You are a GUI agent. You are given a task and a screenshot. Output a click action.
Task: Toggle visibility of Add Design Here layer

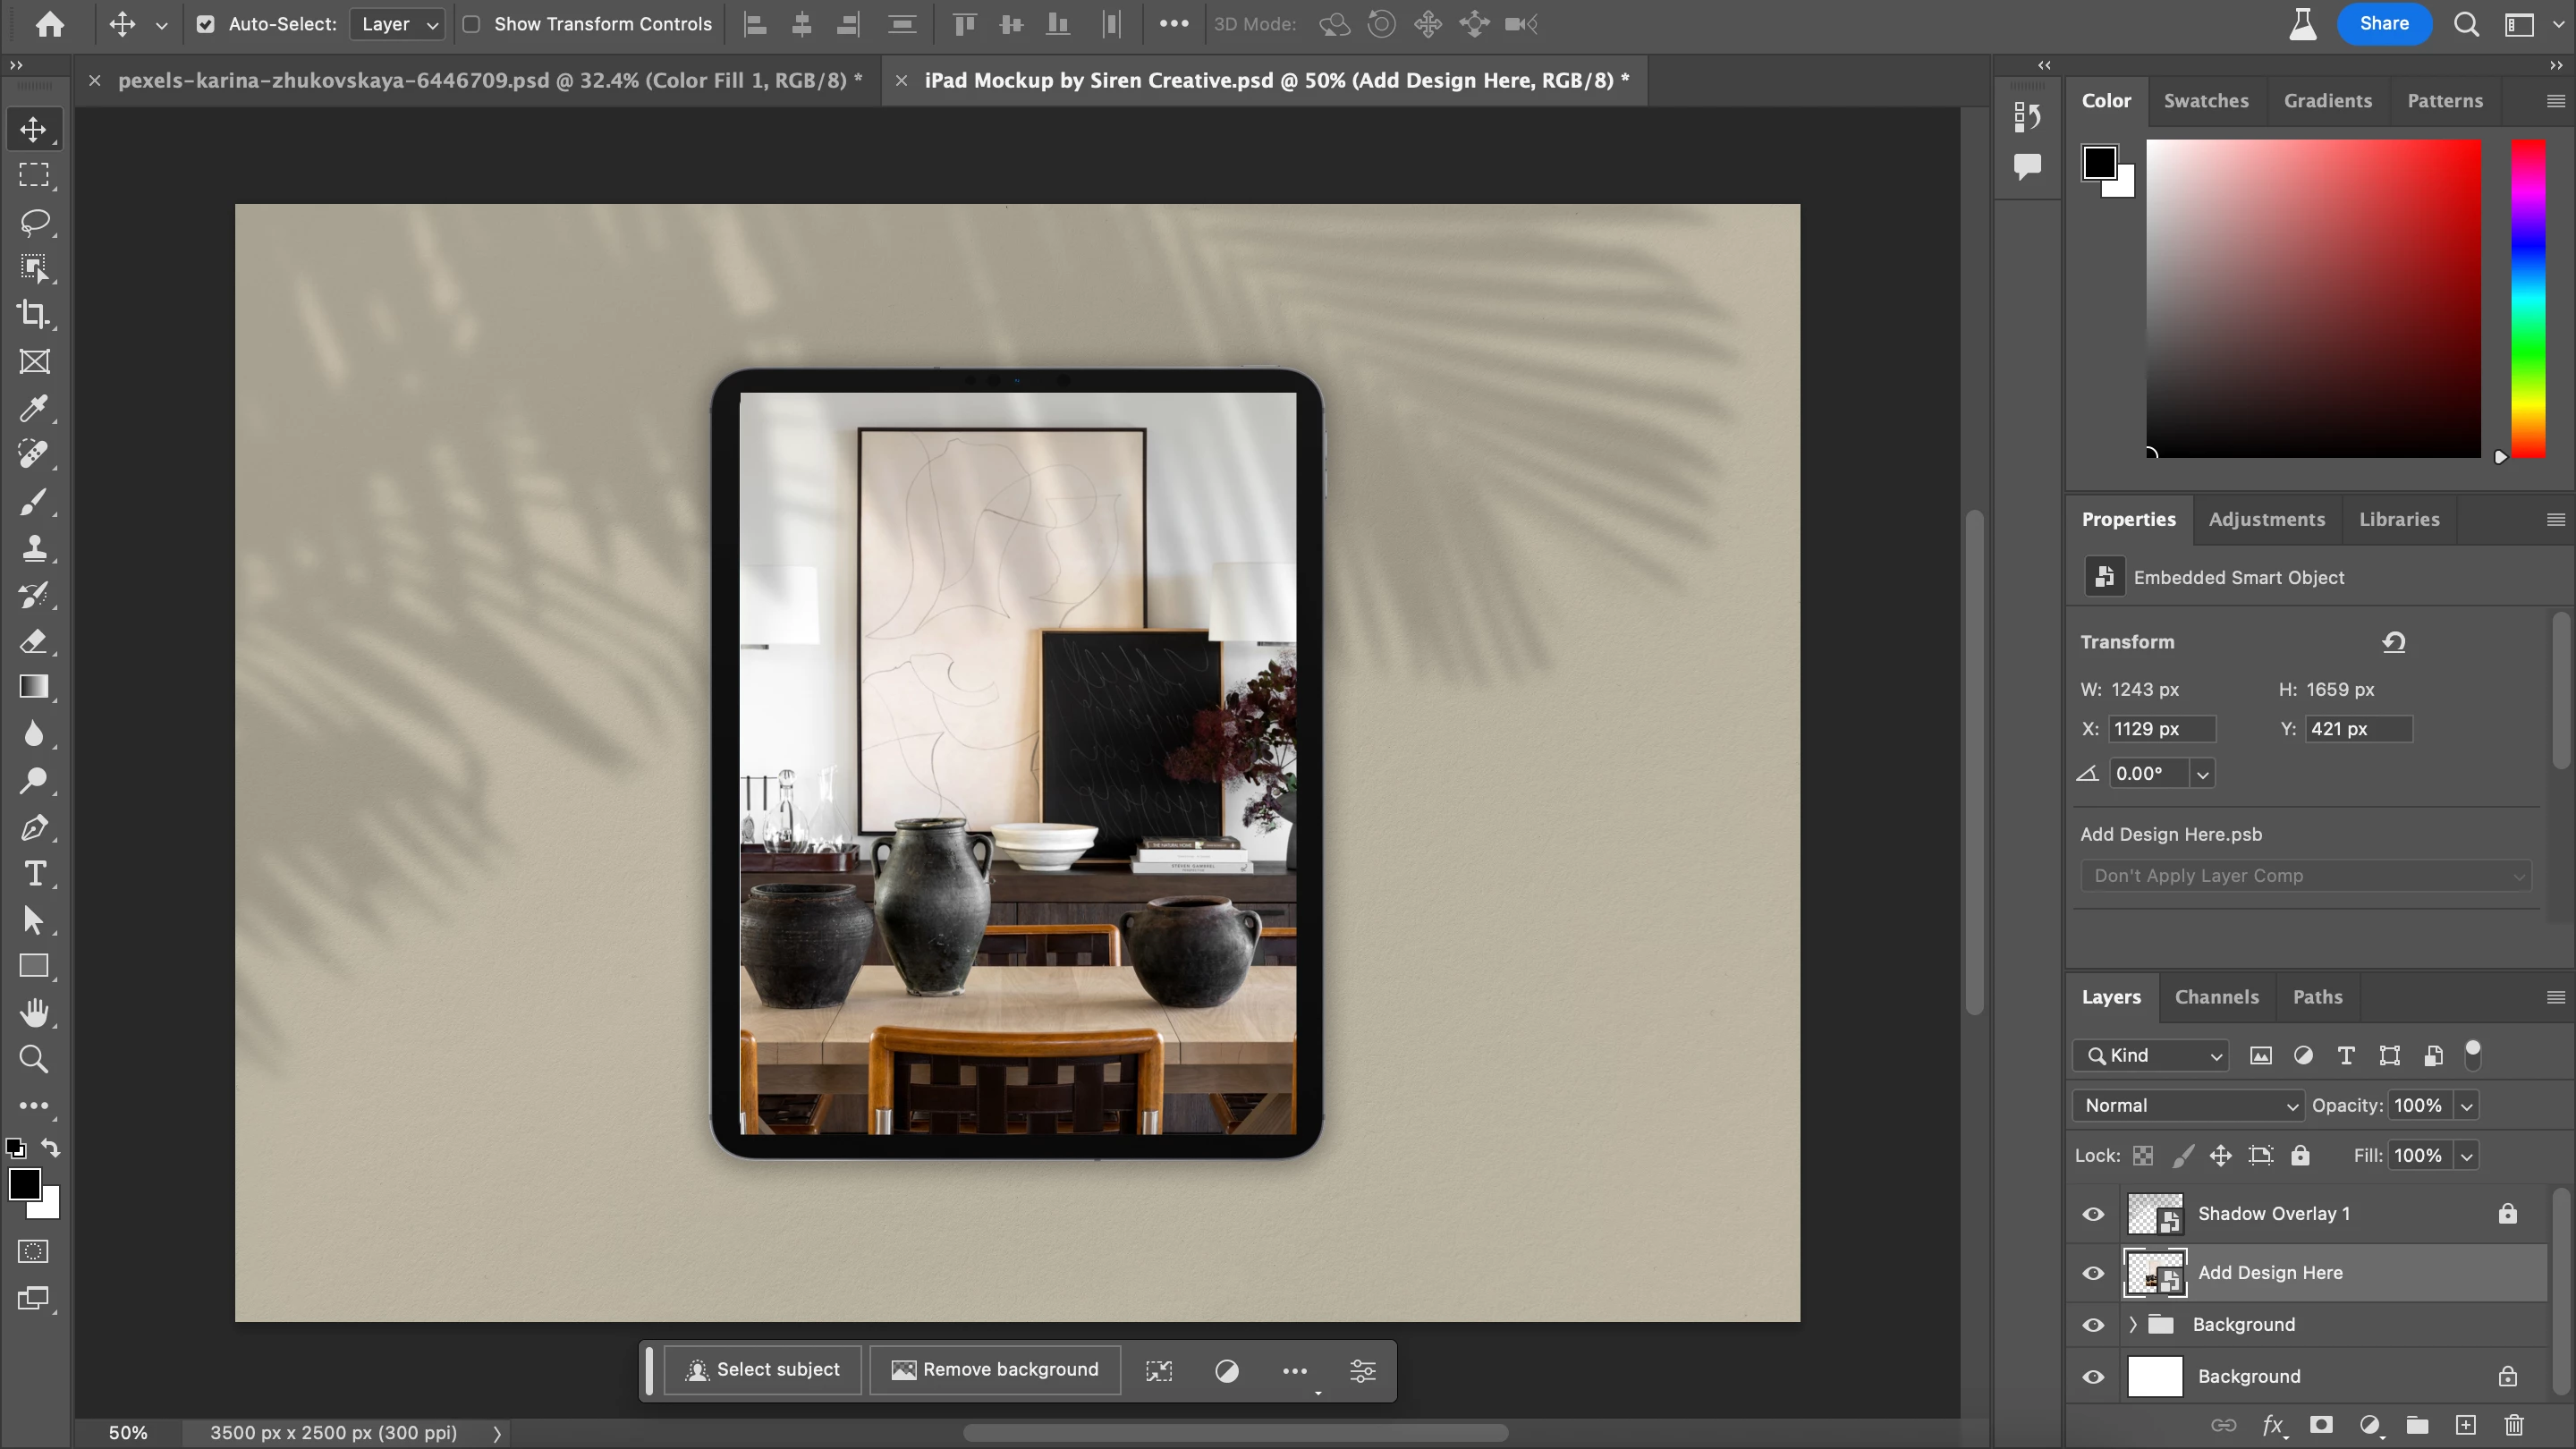pos(2093,1273)
